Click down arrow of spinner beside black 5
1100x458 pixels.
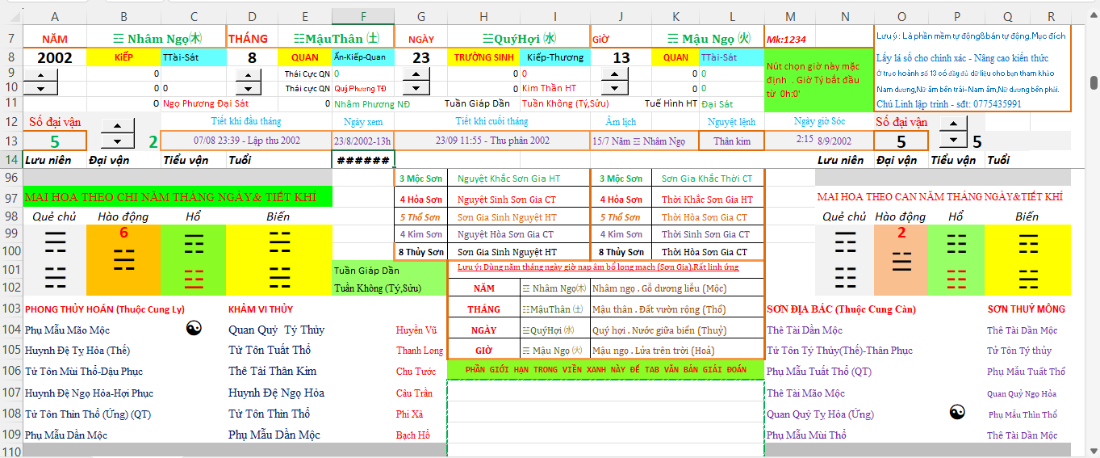pos(952,140)
